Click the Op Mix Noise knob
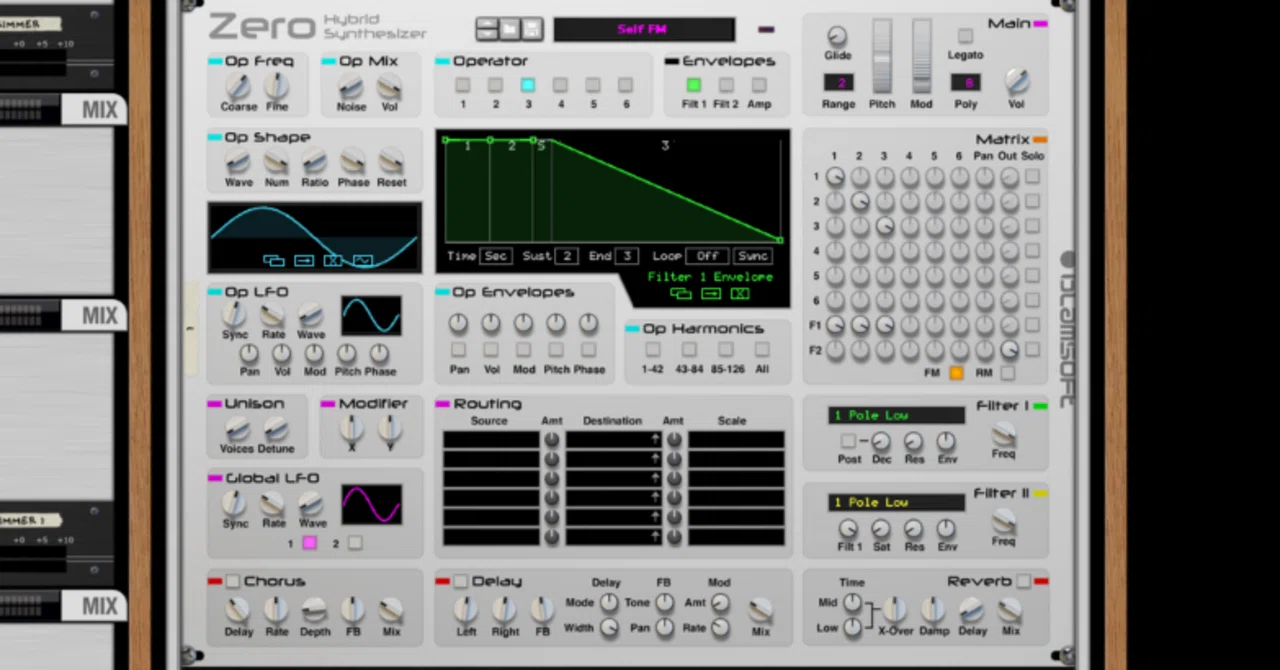1280x670 pixels. tap(351, 87)
